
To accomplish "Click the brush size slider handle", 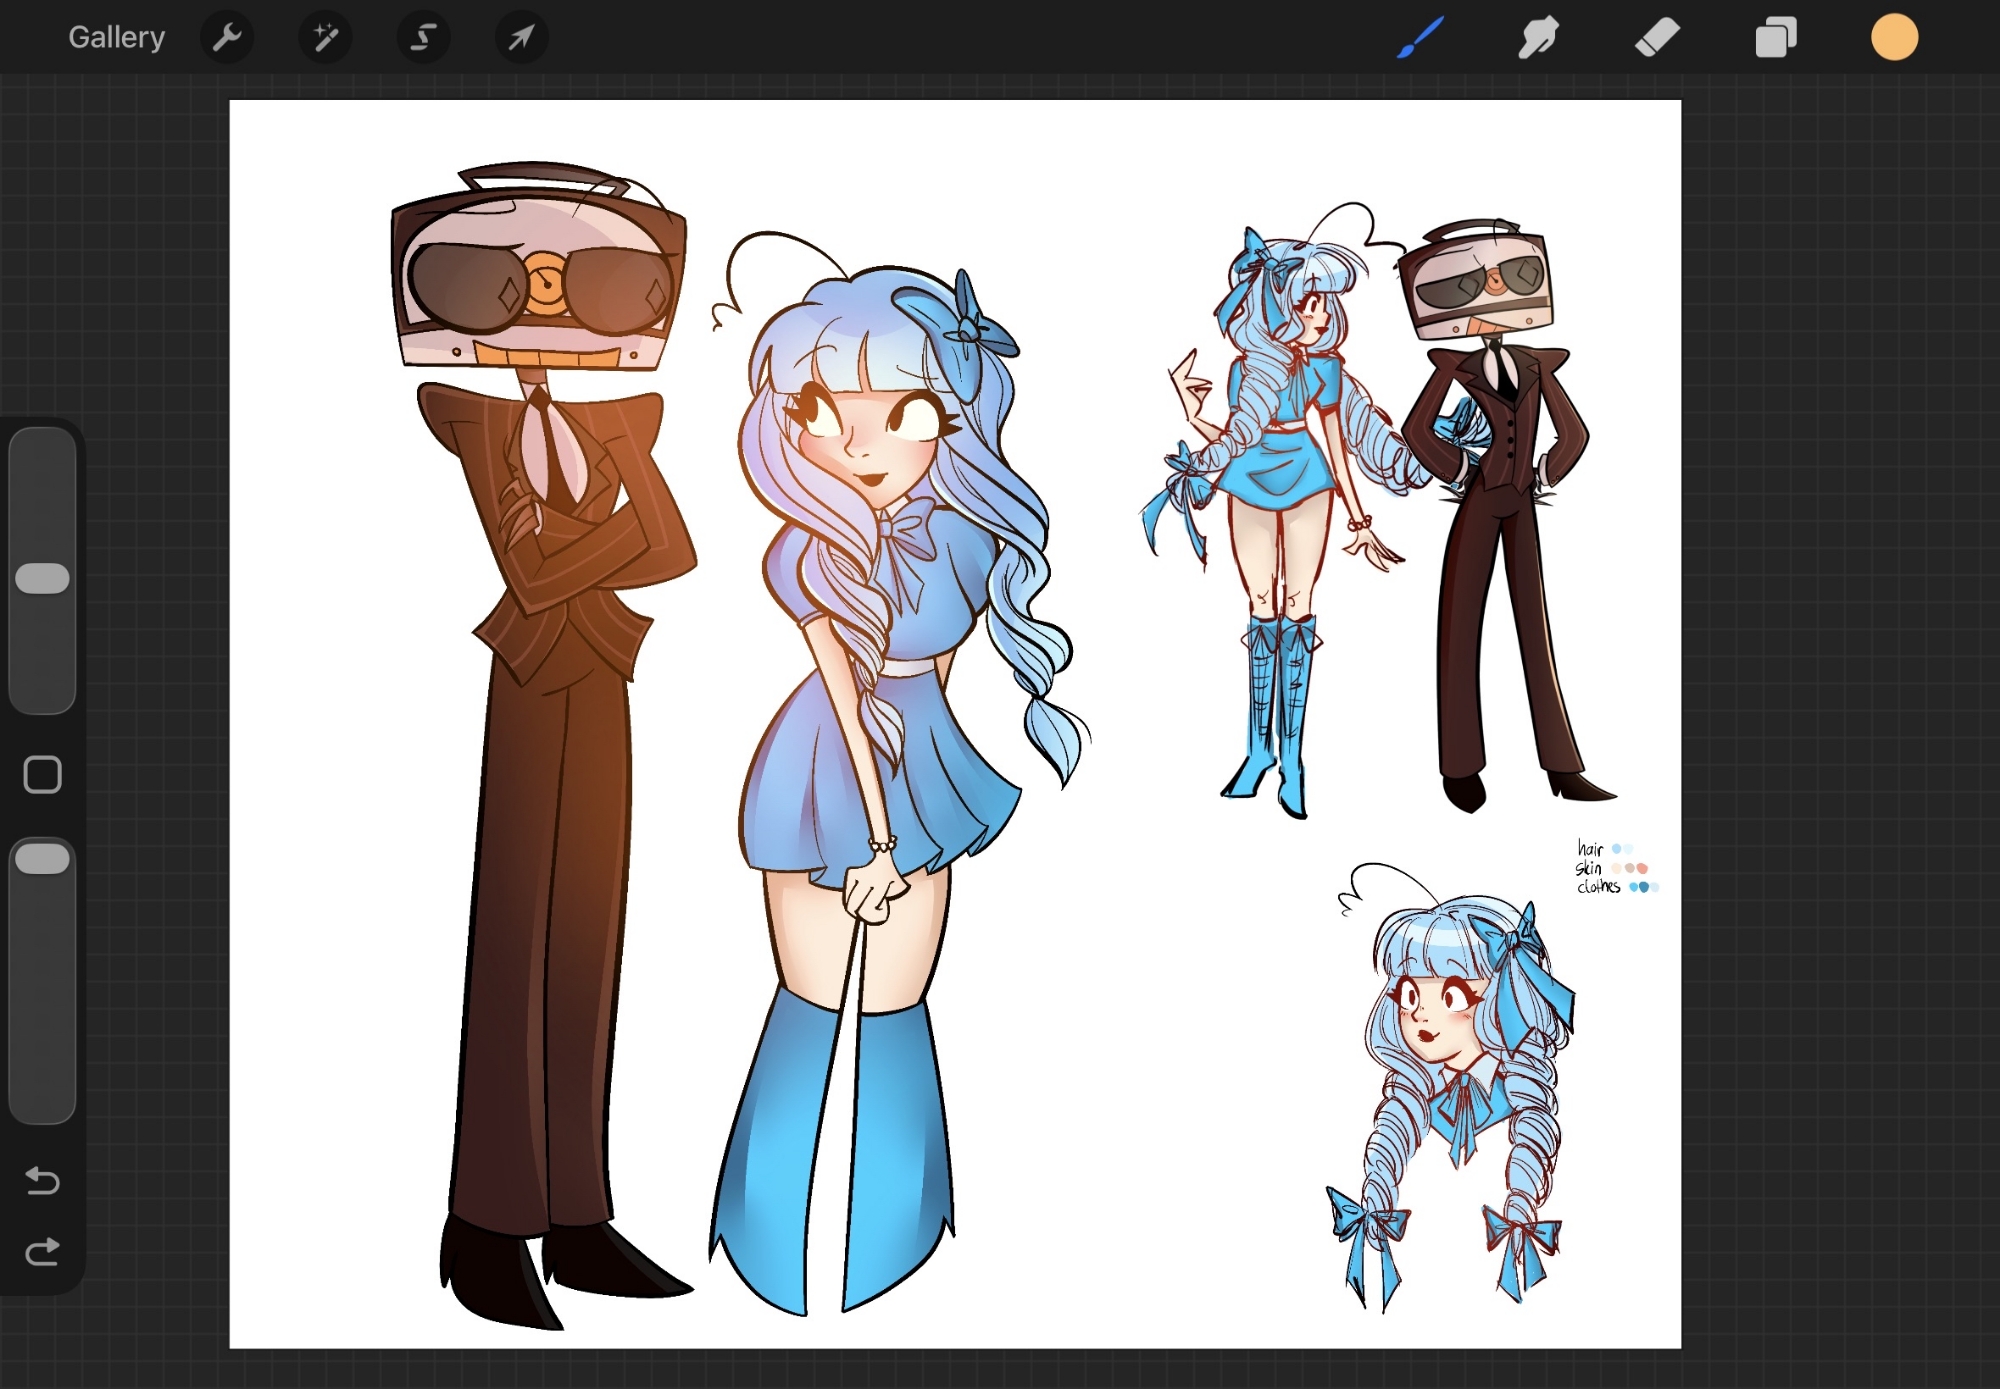I will click(x=43, y=578).
